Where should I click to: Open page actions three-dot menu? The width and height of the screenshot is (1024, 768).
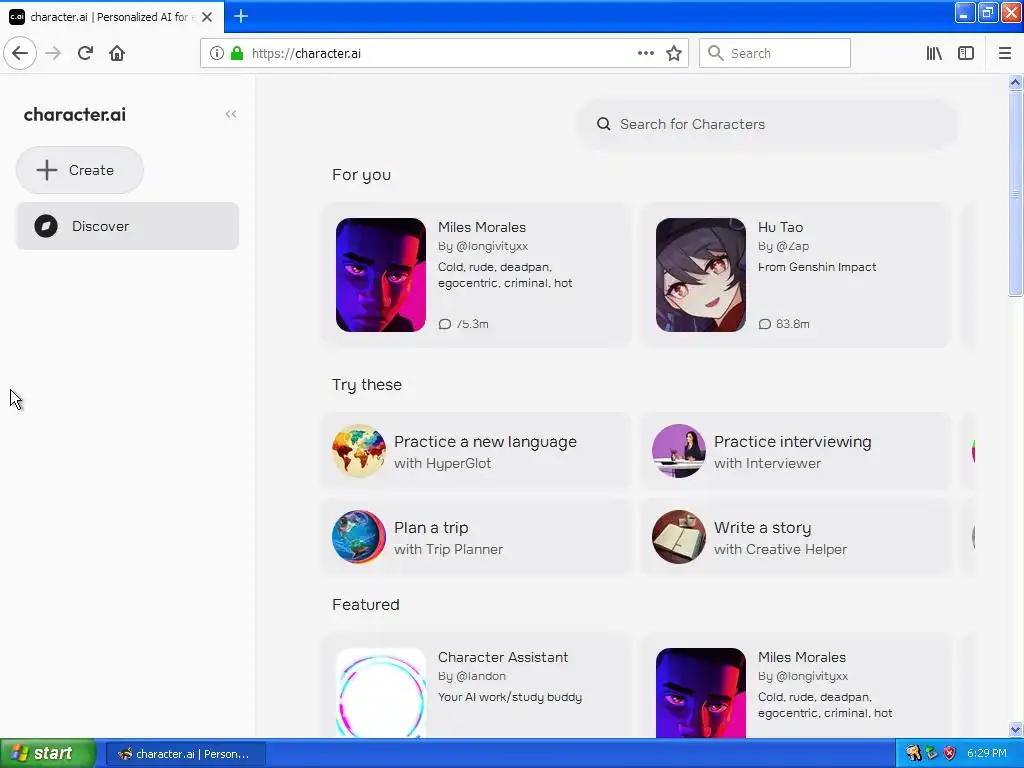coord(645,53)
